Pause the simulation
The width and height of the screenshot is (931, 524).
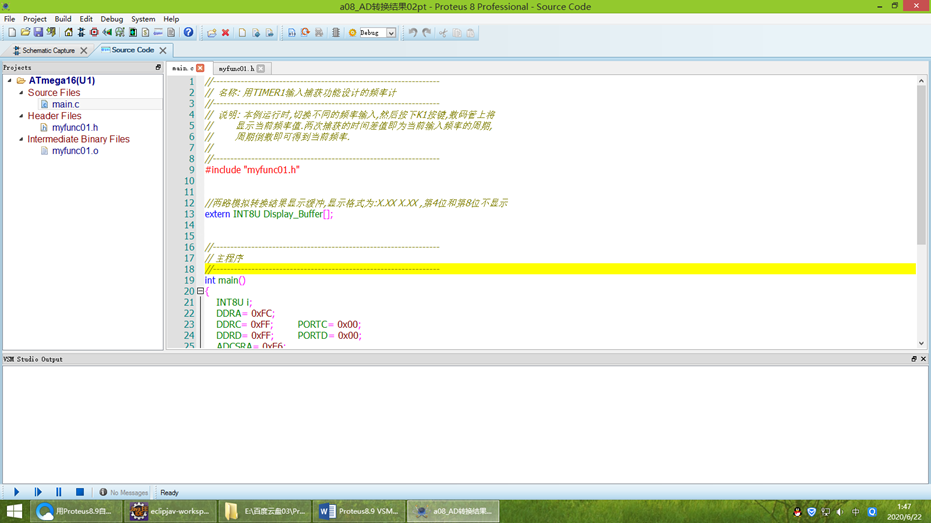[x=58, y=492]
